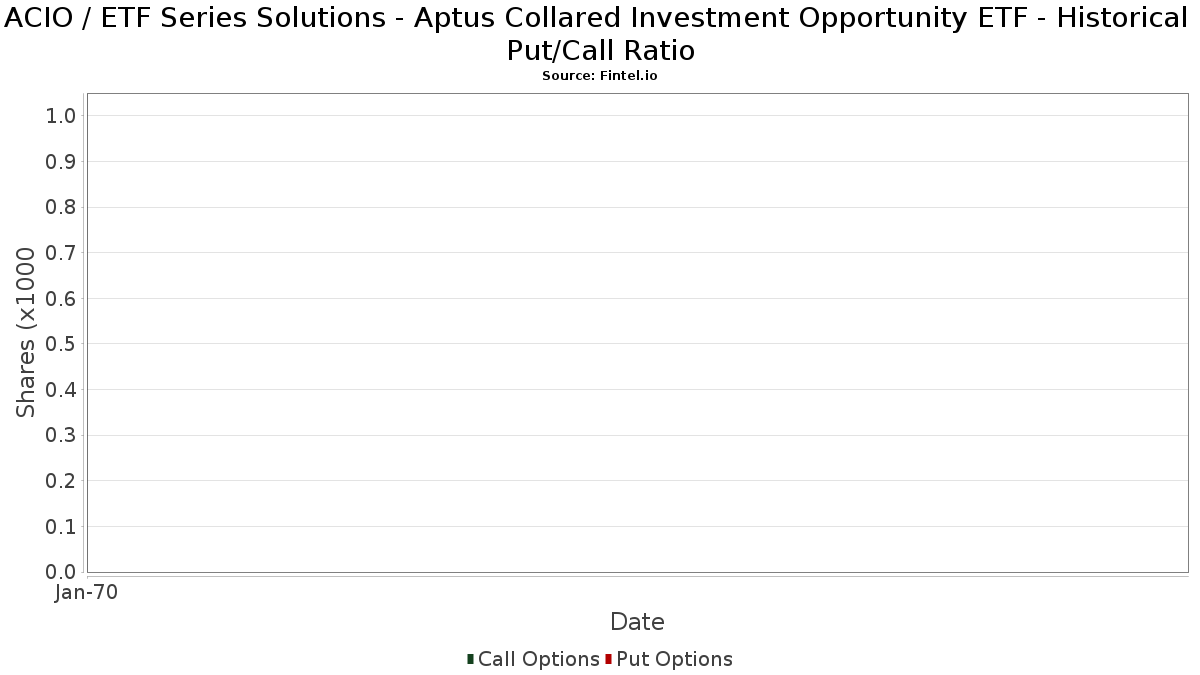Click the Date x-axis title
This screenshot has height=675, width=1200.
(637, 622)
